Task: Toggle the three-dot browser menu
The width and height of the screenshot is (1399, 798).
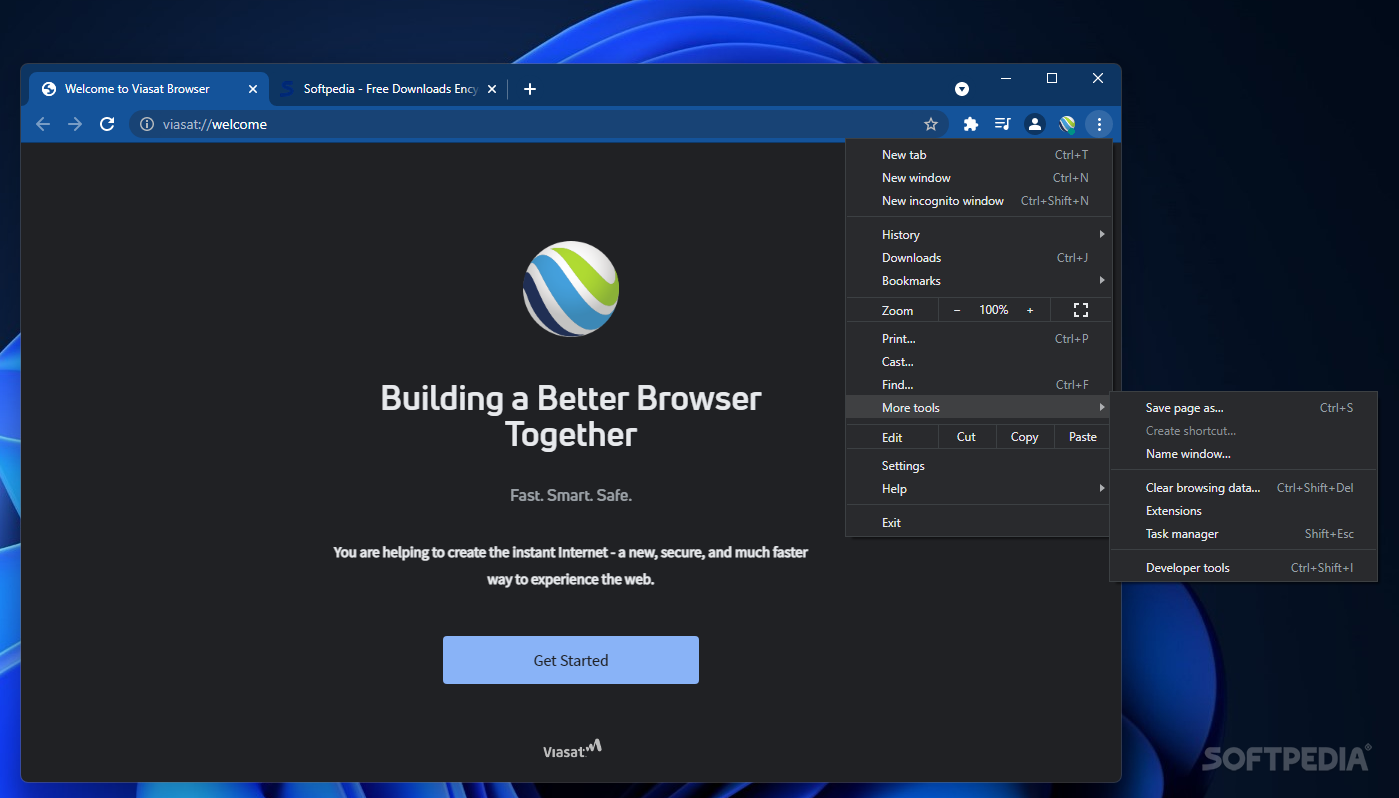Action: (1099, 124)
